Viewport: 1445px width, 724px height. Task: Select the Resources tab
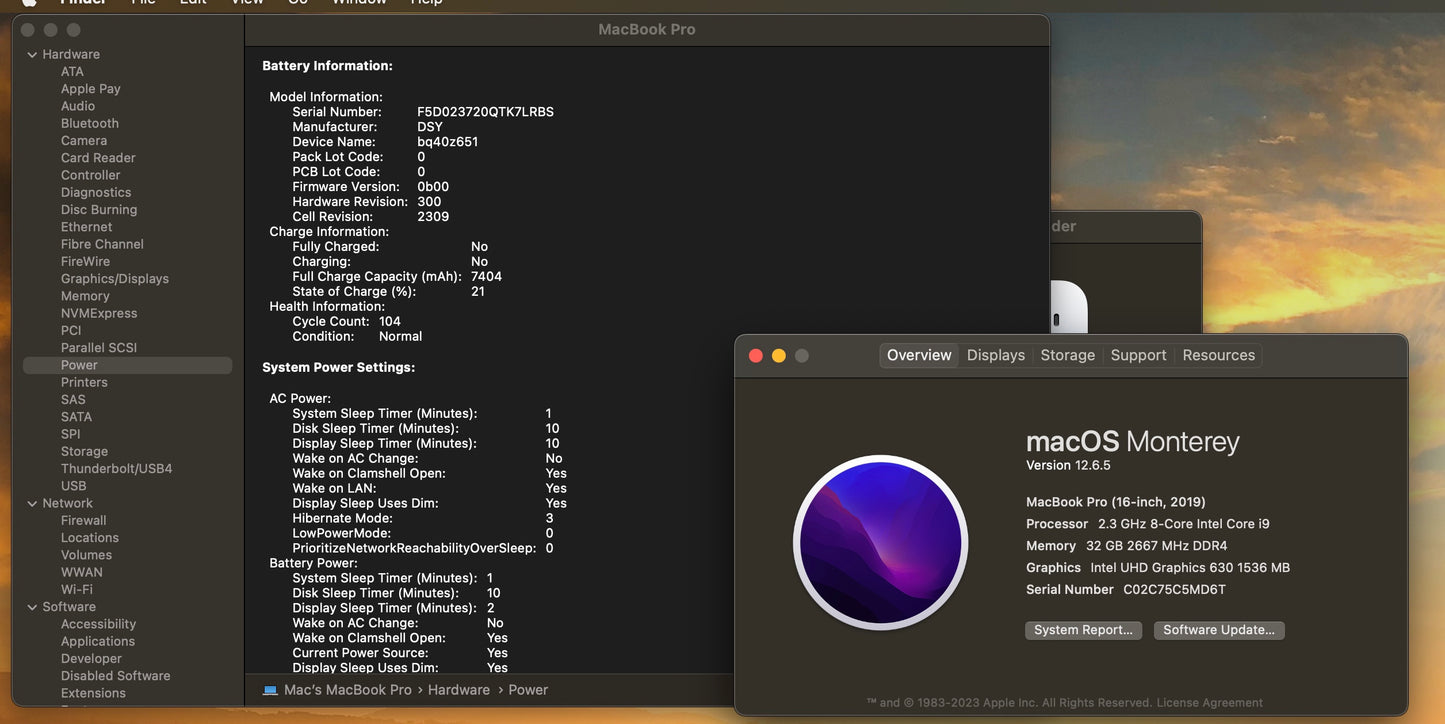[x=1218, y=354]
